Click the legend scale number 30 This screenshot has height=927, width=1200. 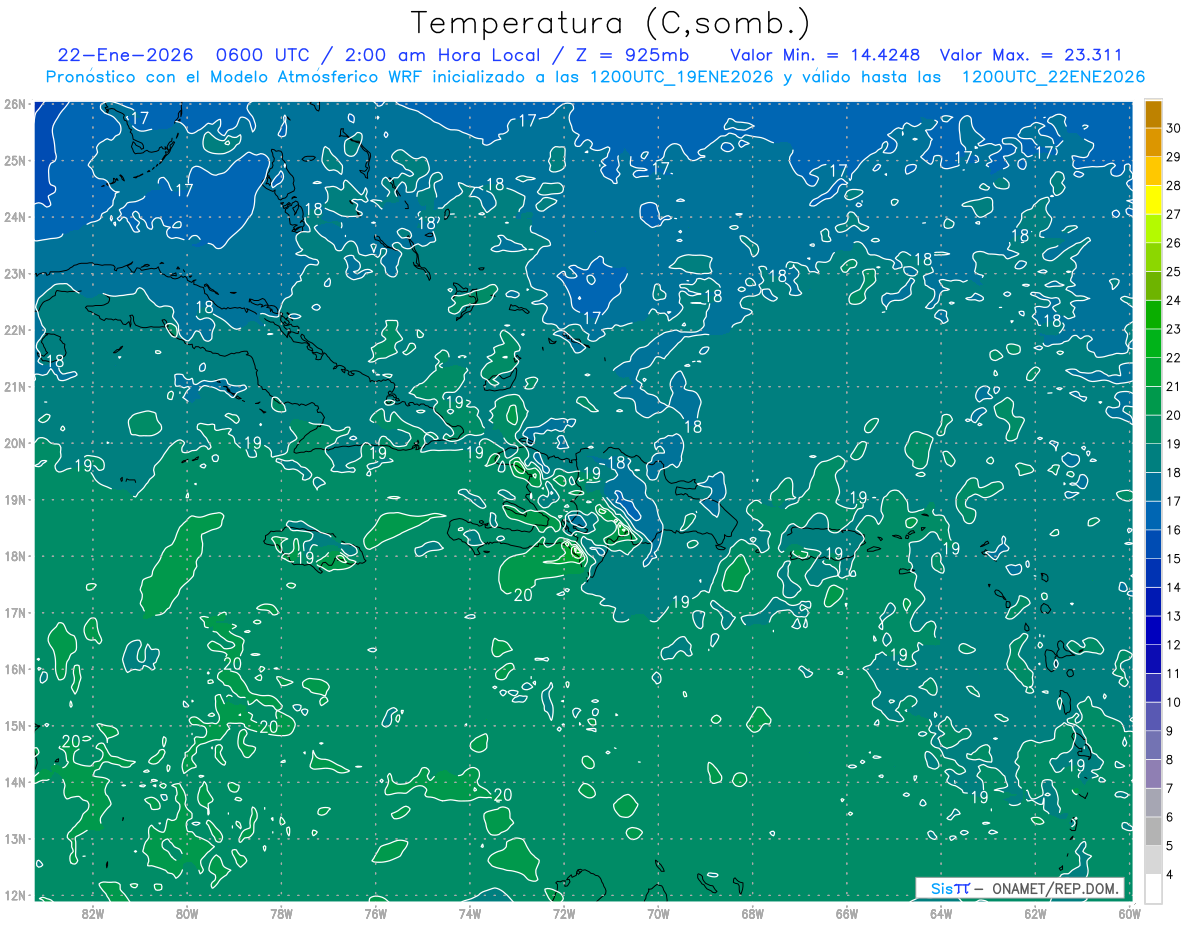point(1173,128)
